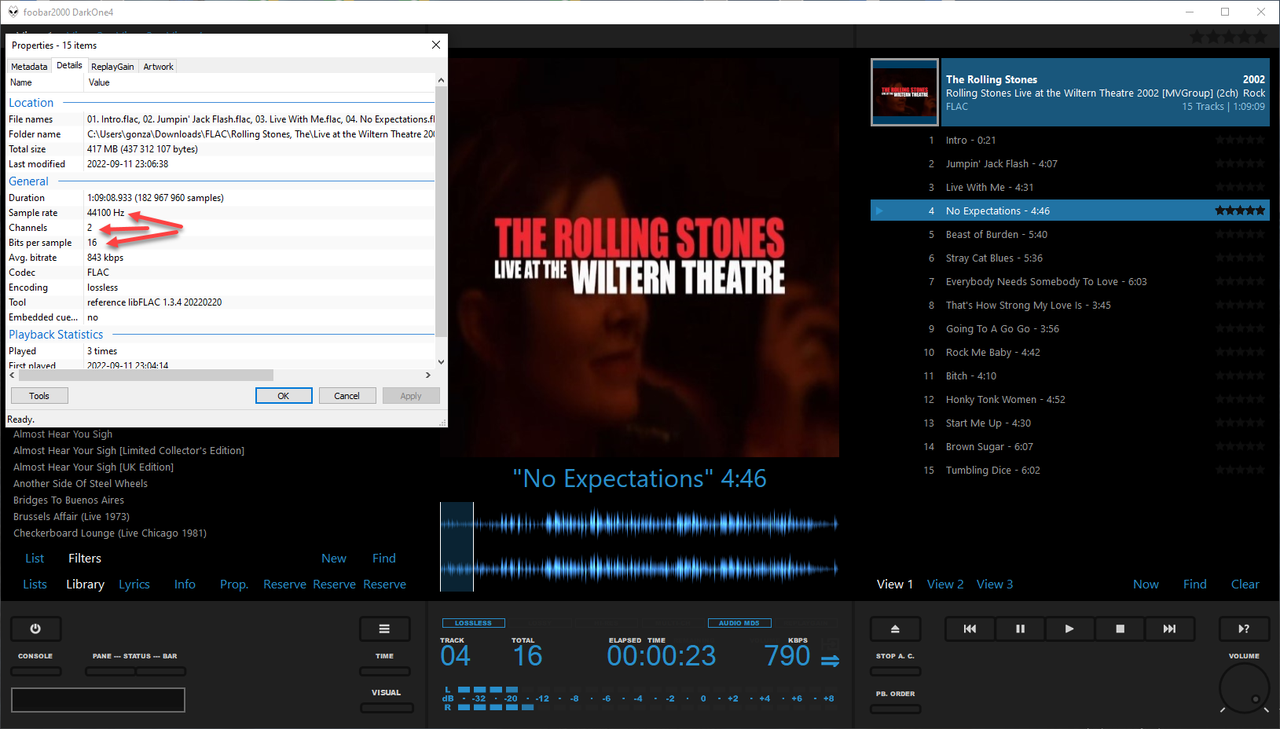1280x729 pixels.
Task: Select track Brown Sugar
Action: pos(1069,446)
